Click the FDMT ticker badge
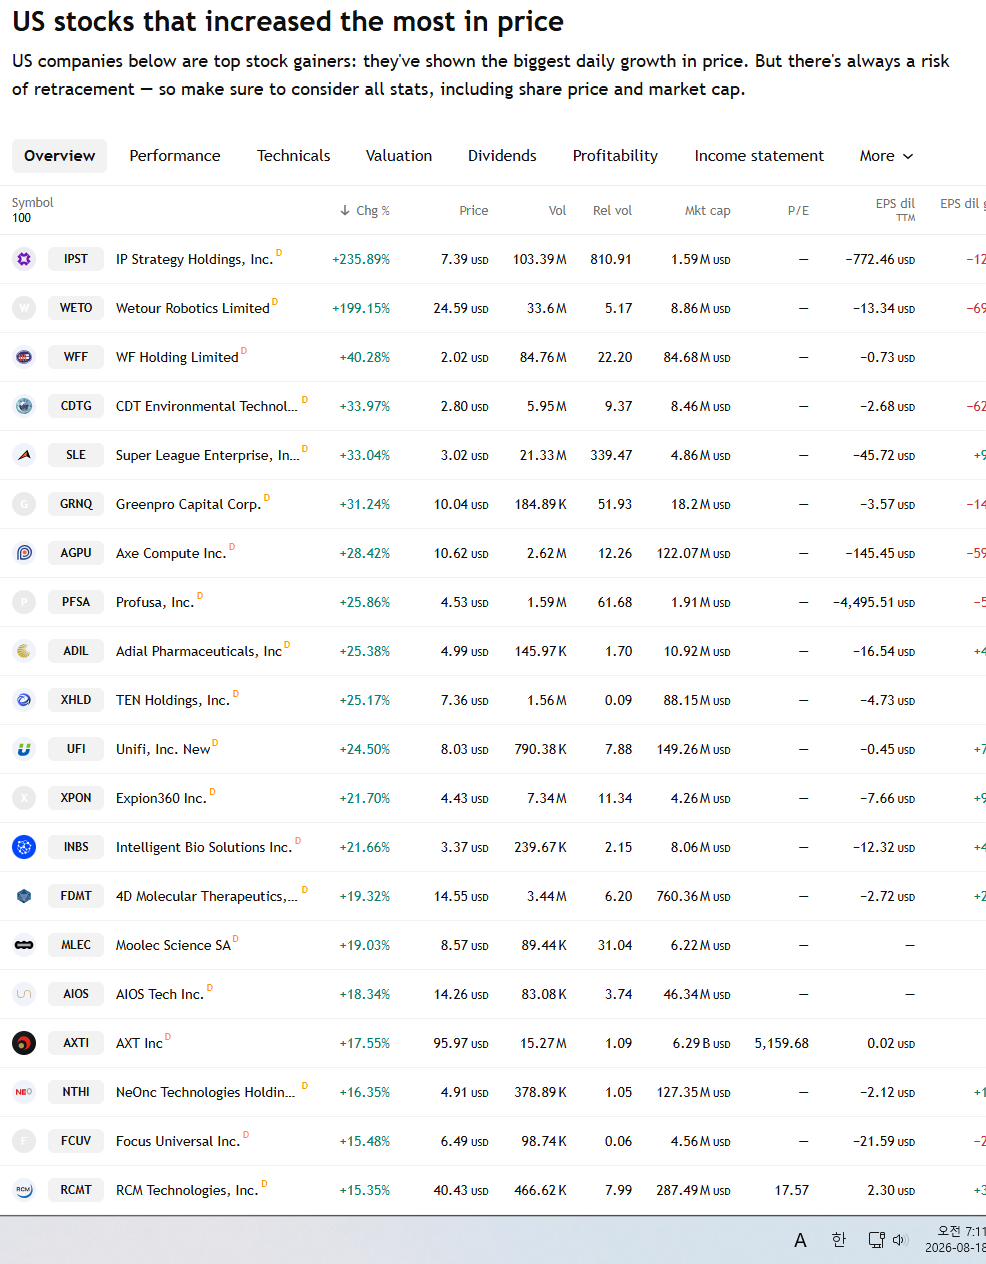The image size is (986, 1264). coord(76,896)
